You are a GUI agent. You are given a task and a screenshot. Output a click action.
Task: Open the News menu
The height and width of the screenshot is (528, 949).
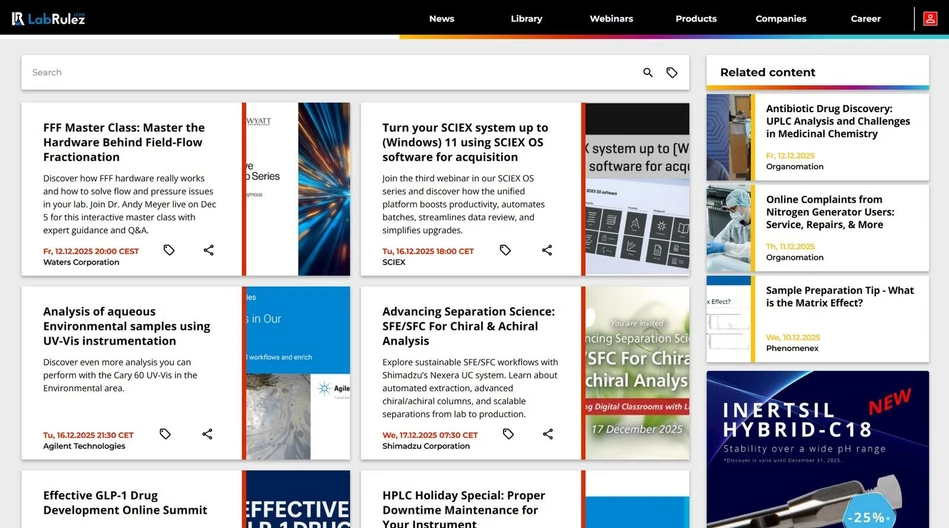pos(442,19)
